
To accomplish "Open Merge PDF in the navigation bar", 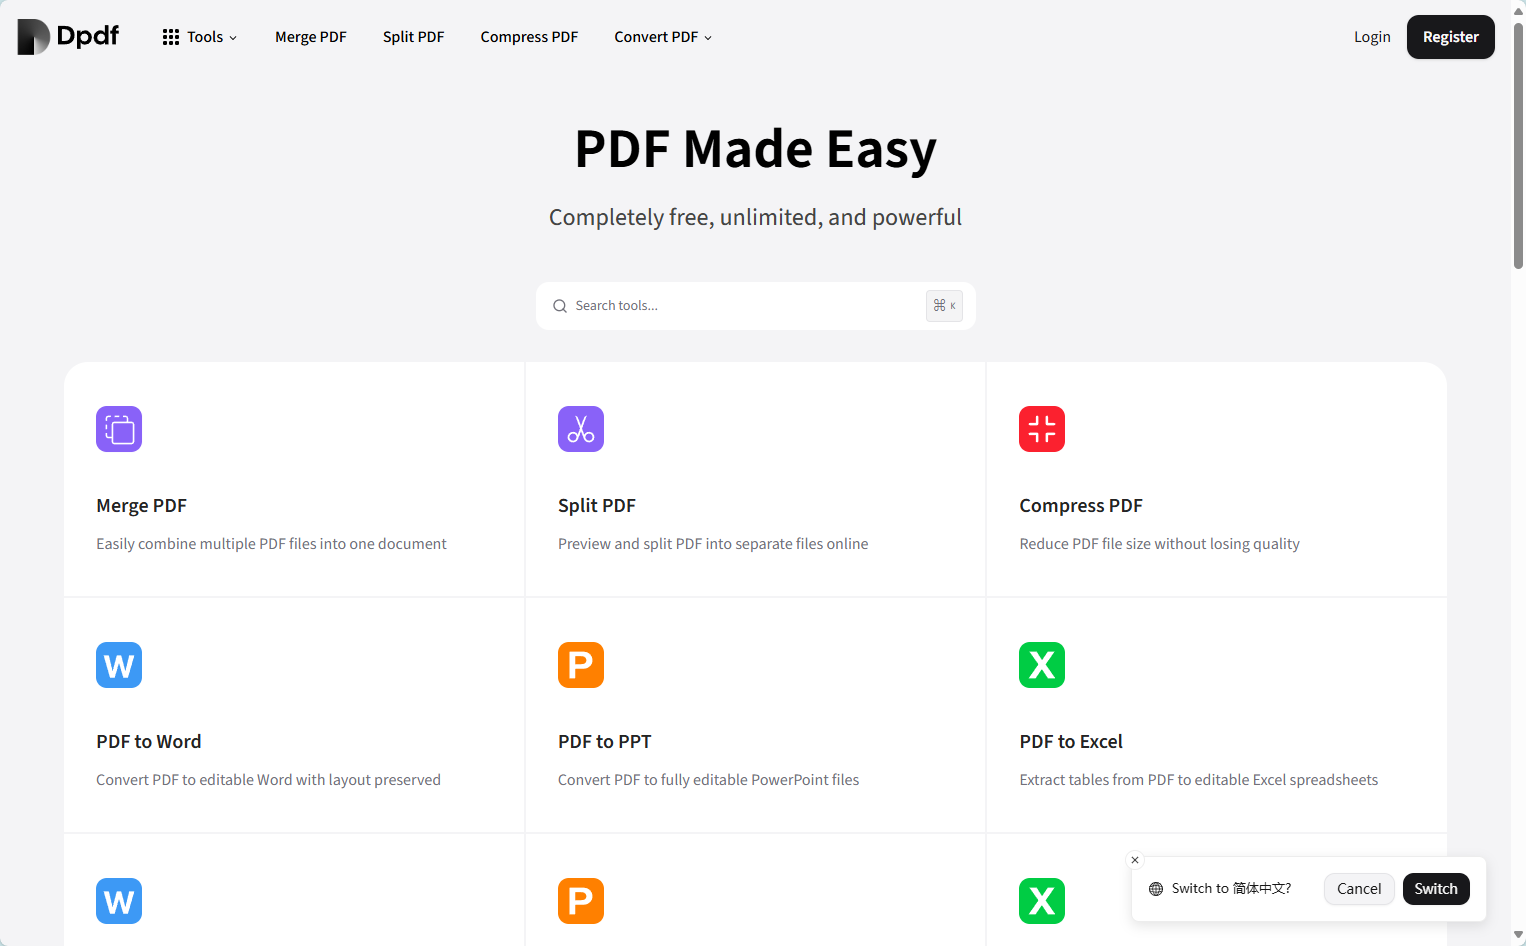I will [x=311, y=37].
